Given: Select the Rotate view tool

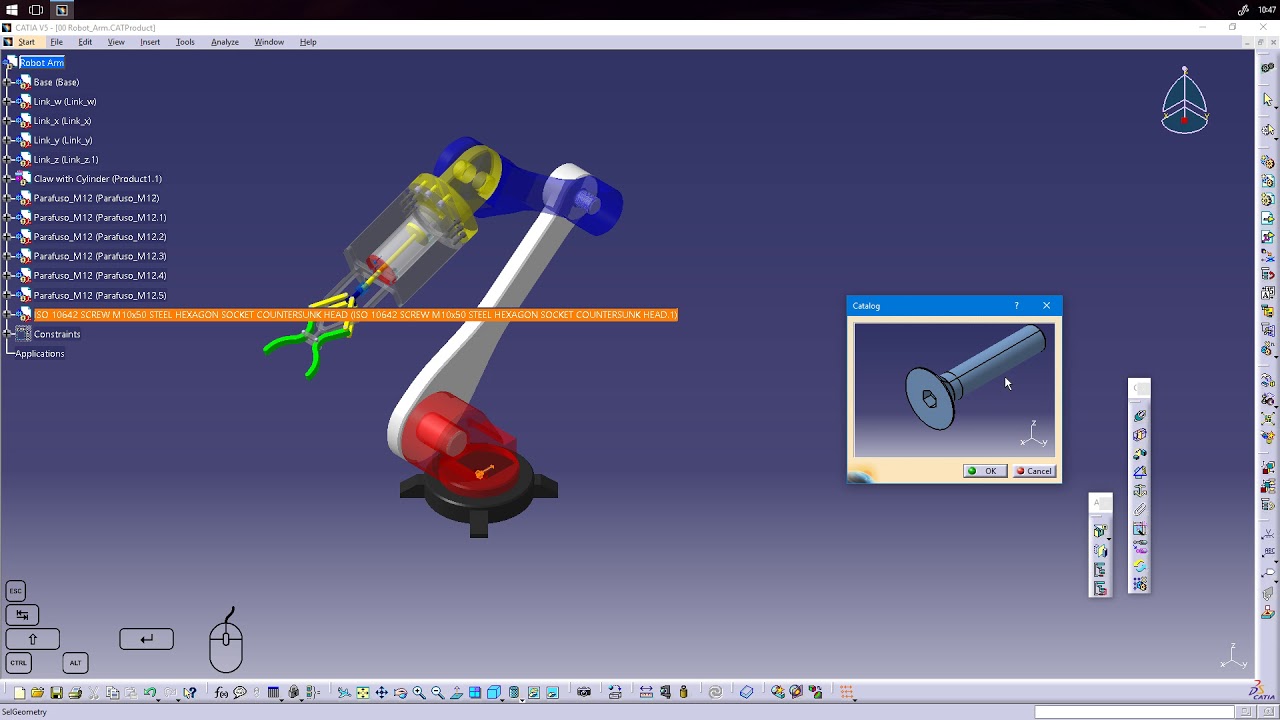Looking at the screenshot, I should pyautogui.click(x=400, y=692).
